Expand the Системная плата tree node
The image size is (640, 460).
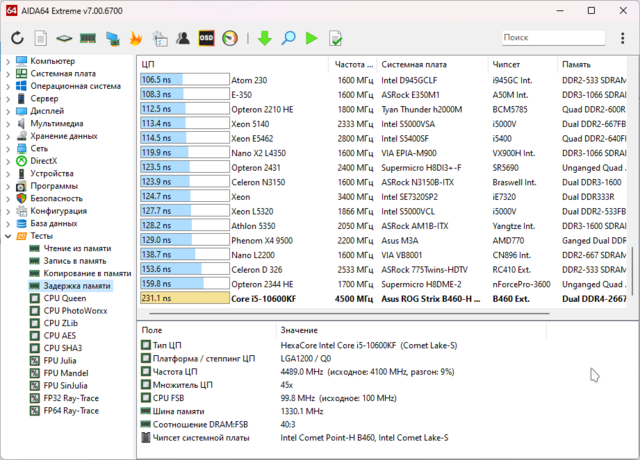[x=8, y=73]
